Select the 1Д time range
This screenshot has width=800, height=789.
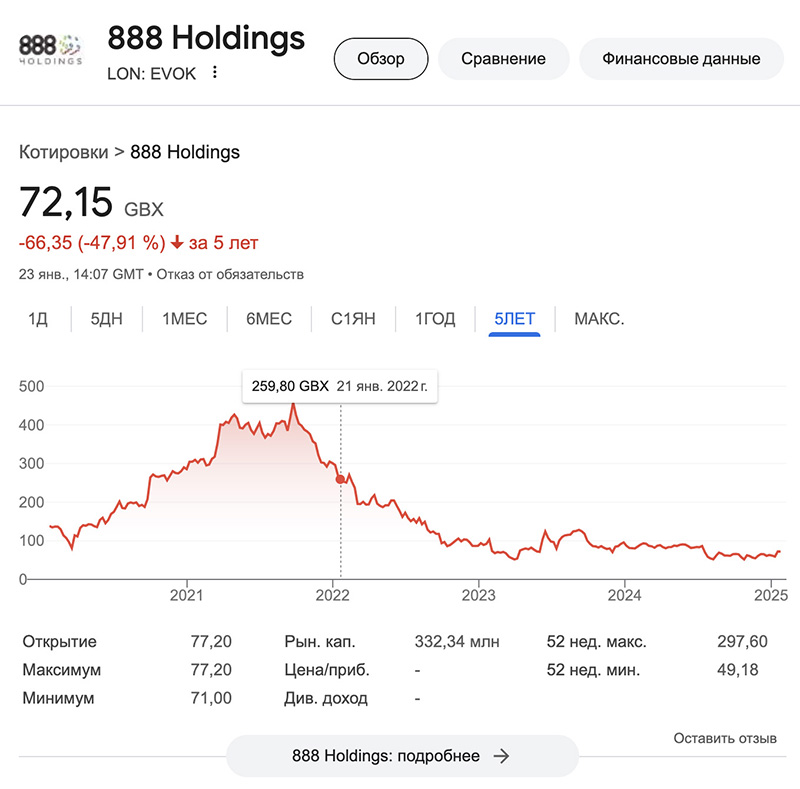click(38, 319)
